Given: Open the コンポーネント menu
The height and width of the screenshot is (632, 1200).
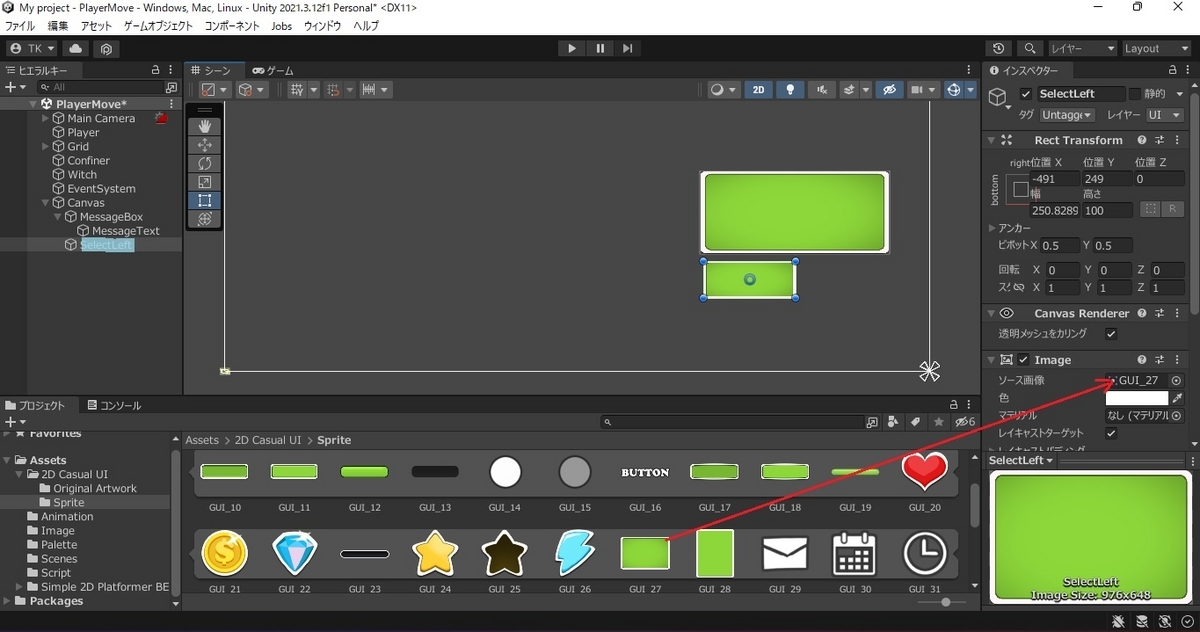Looking at the screenshot, I should tap(234, 26).
